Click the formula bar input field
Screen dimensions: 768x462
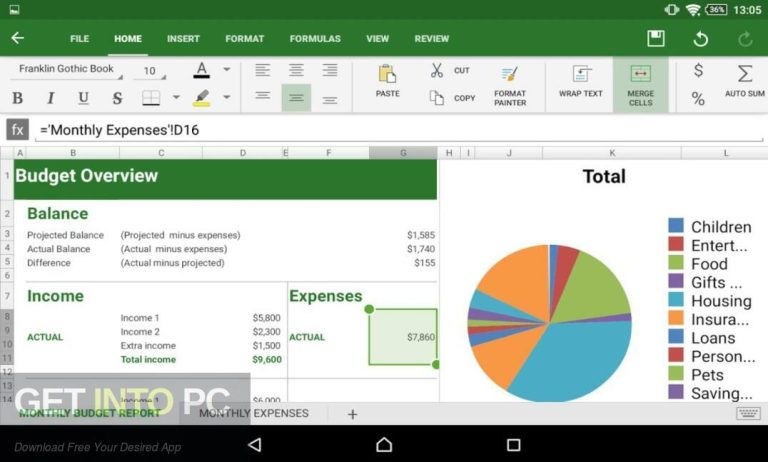tap(399, 130)
